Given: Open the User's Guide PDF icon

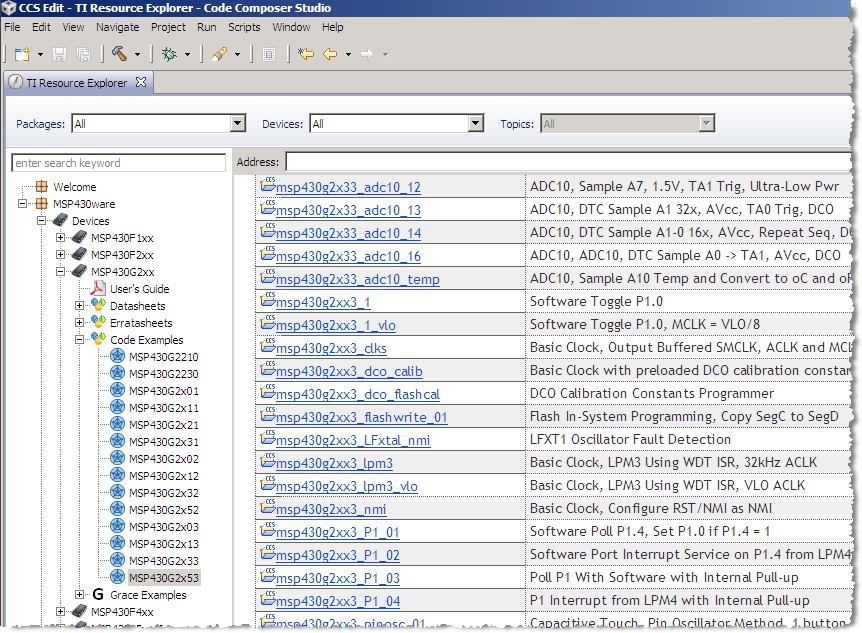Looking at the screenshot, I should [98, 288].
